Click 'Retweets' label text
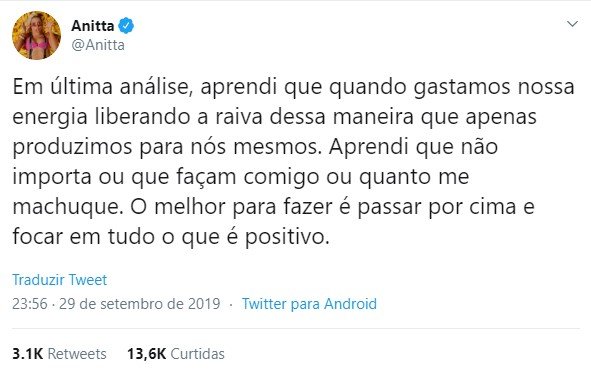The image size is (591, 369). (77, 354)
